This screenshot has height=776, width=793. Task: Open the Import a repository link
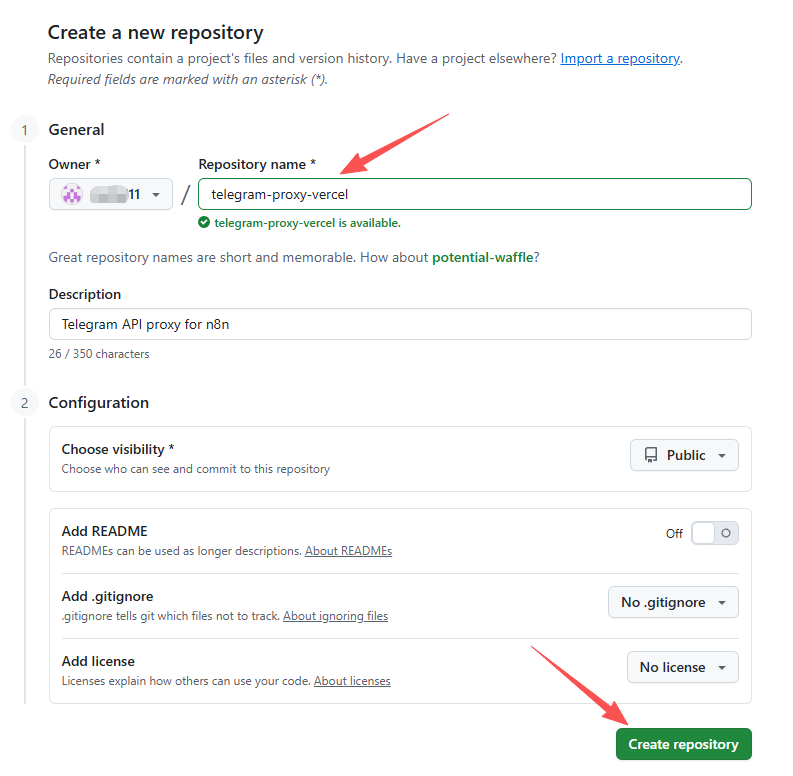coord(620,59)
